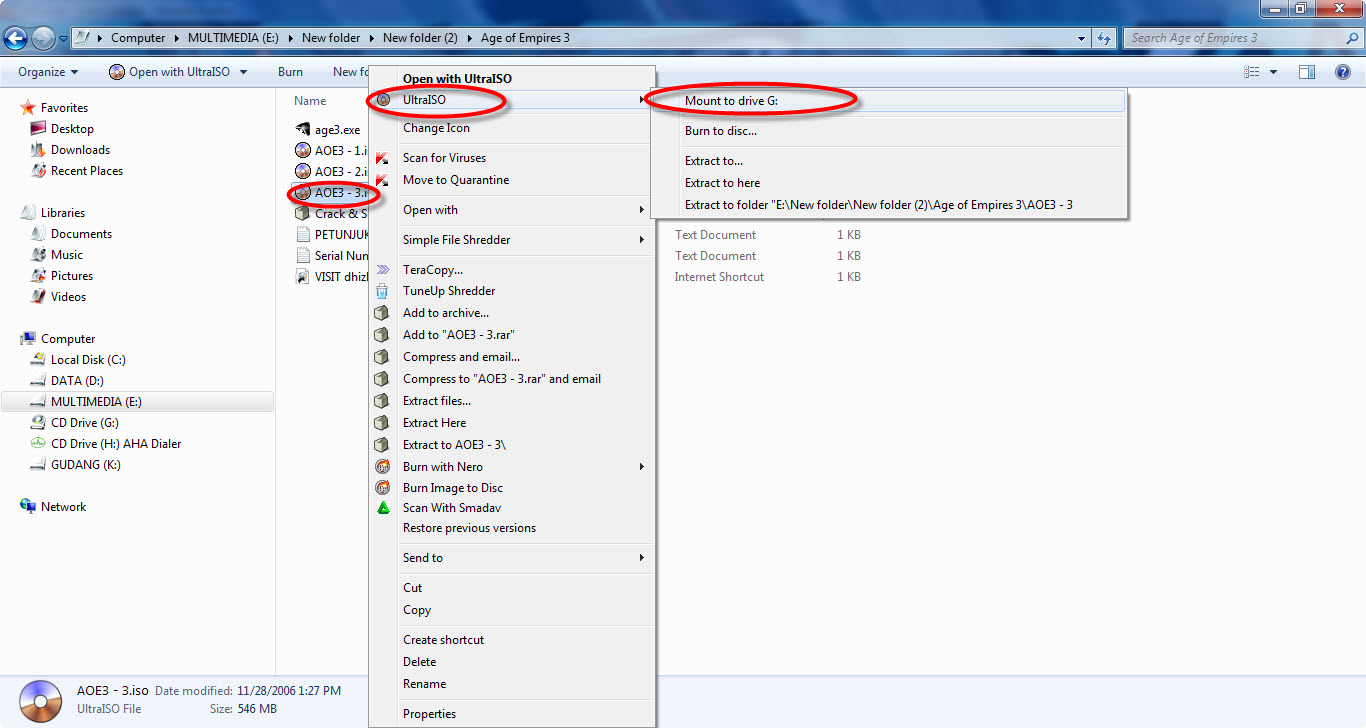1366x728 pixels.
Task: Click the AOE3 - 2 disc image icon
Action: (x=303, y=171)
